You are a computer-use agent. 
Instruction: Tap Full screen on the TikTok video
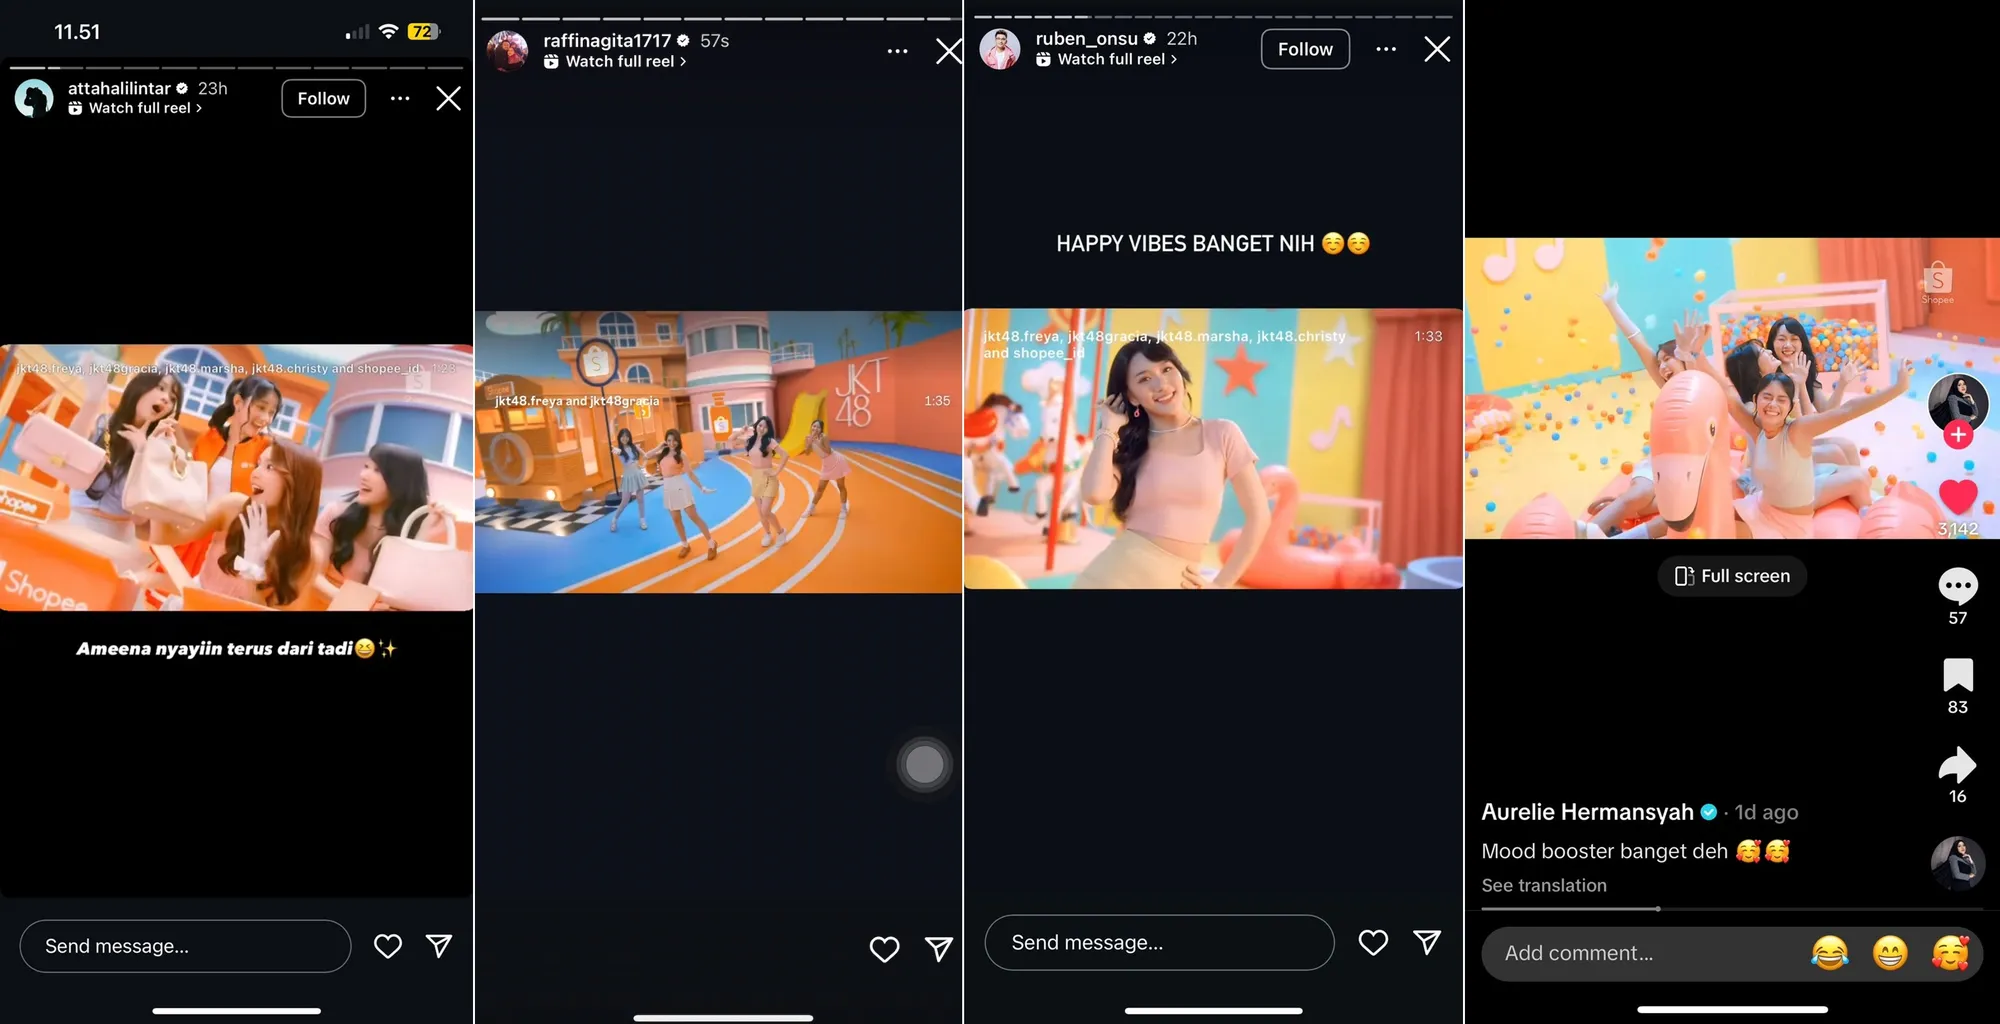pyautogui.click(x=1732, y=576)
